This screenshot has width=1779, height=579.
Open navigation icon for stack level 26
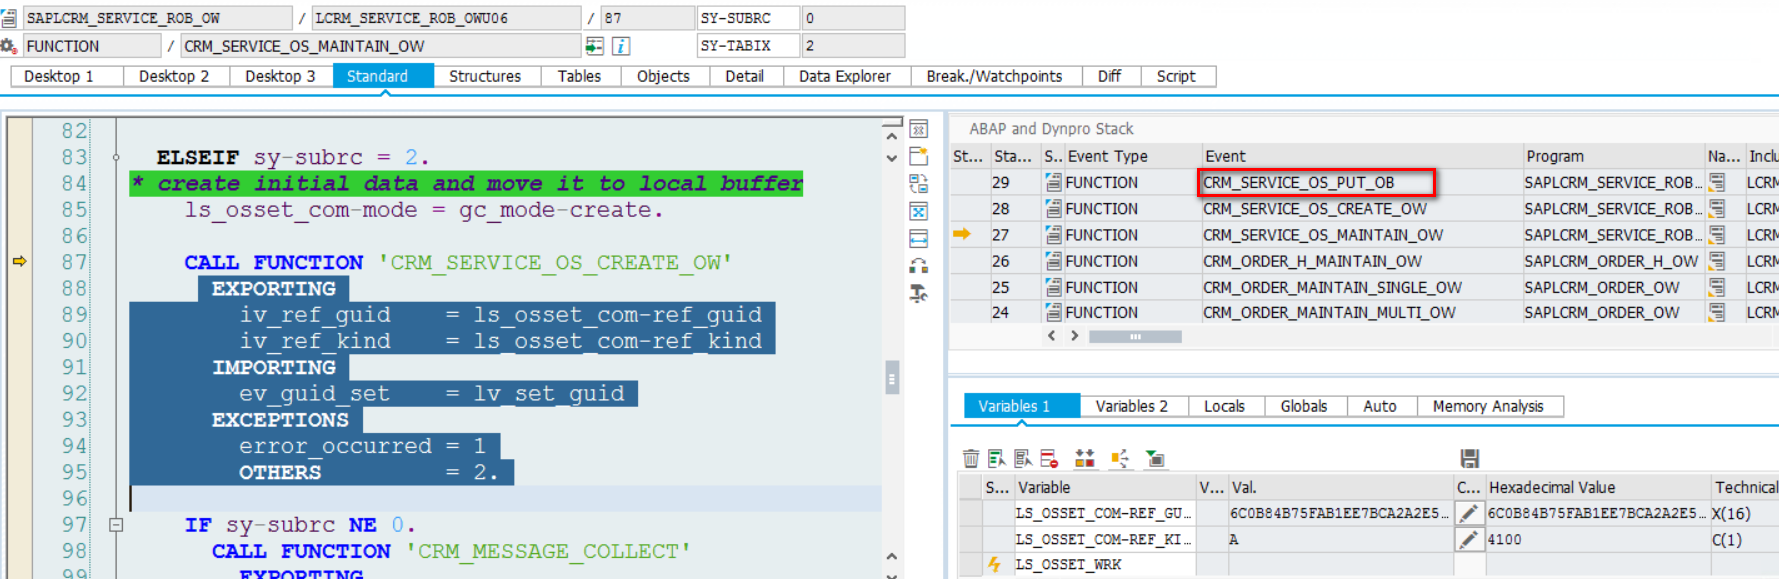pyautogui.click(x=1717, y=261)
